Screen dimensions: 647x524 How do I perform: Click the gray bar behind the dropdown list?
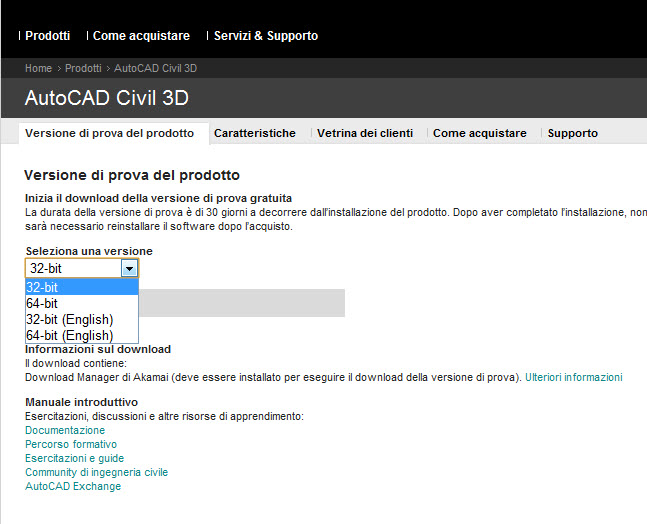[x=242, y=303]
